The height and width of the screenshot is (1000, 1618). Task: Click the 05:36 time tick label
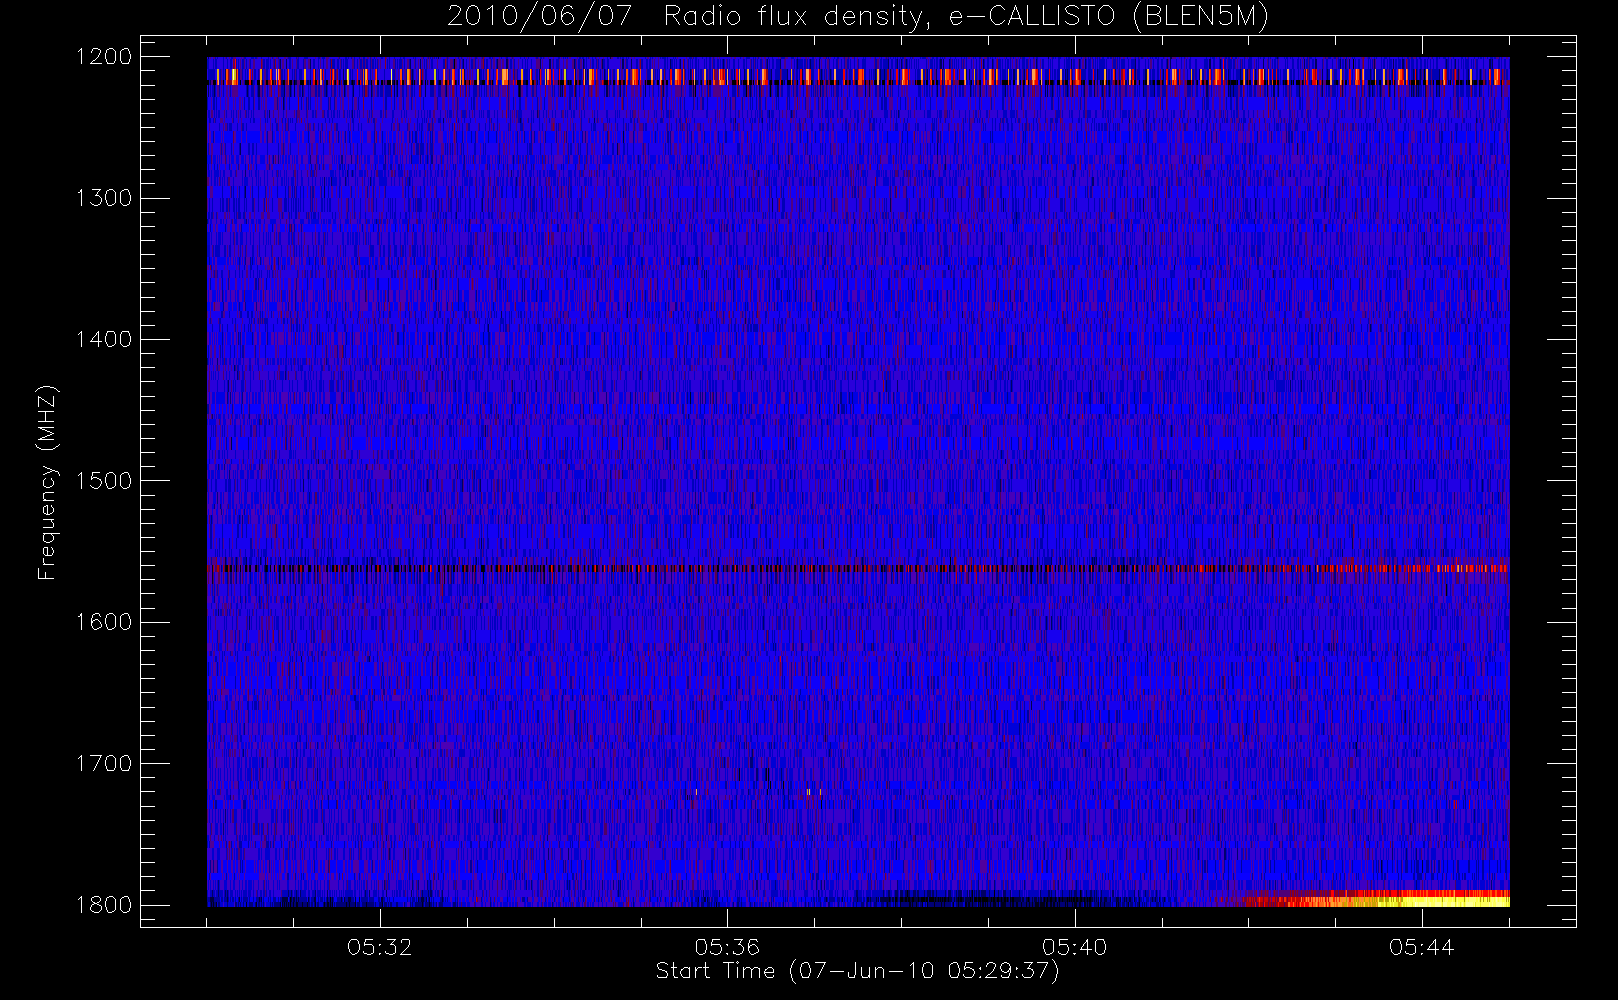(727, 947)
